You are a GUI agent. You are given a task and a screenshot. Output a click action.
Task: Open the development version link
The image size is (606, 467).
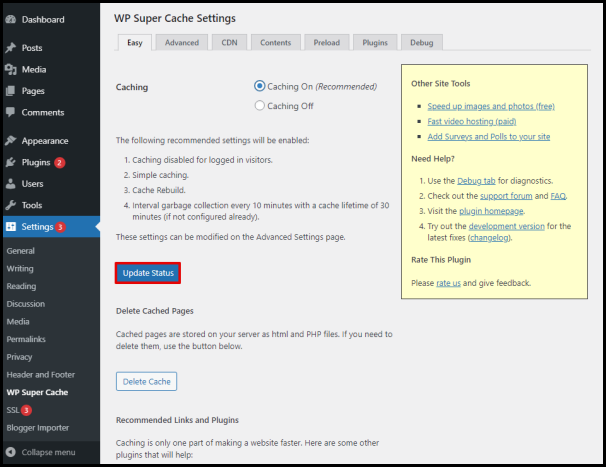tap(507, 226)
